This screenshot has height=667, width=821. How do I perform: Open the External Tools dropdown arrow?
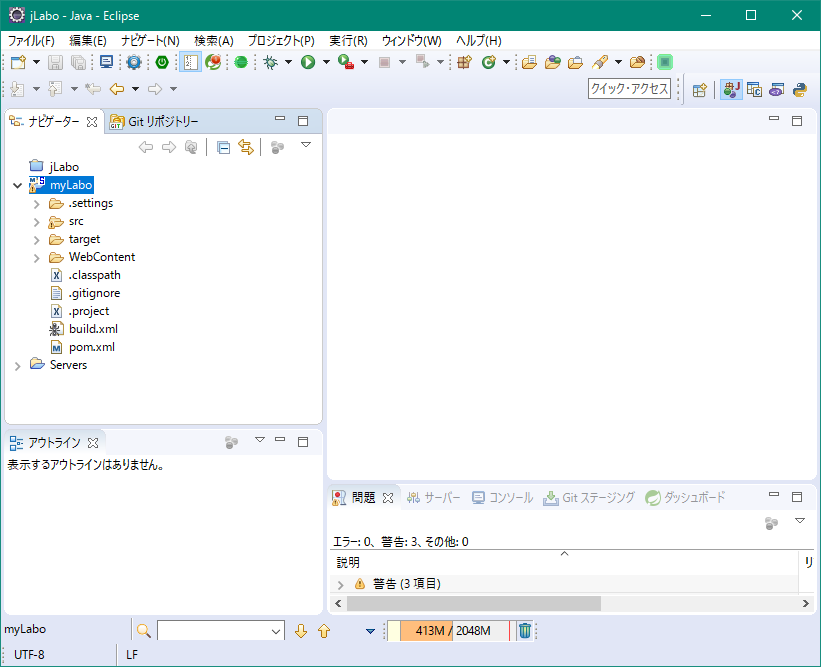364,62
